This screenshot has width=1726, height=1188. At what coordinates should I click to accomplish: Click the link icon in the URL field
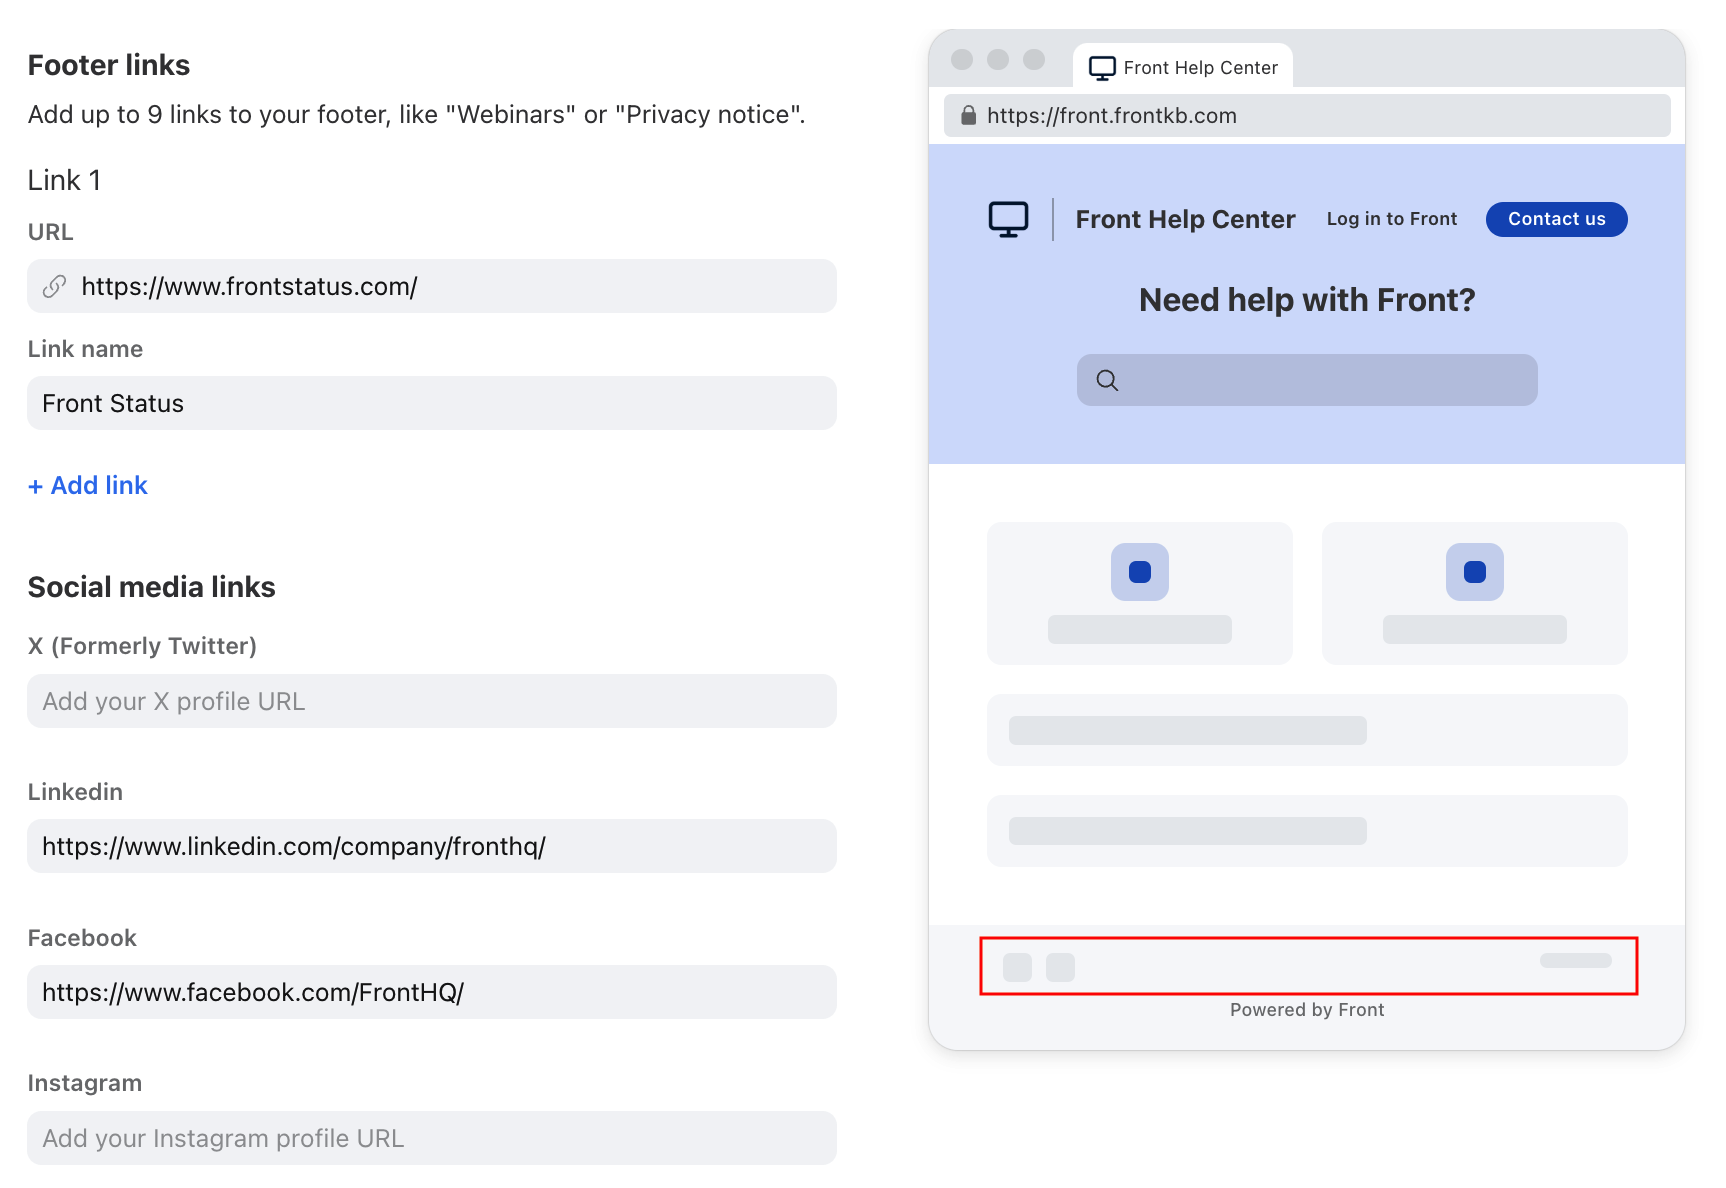click(54, 286)
